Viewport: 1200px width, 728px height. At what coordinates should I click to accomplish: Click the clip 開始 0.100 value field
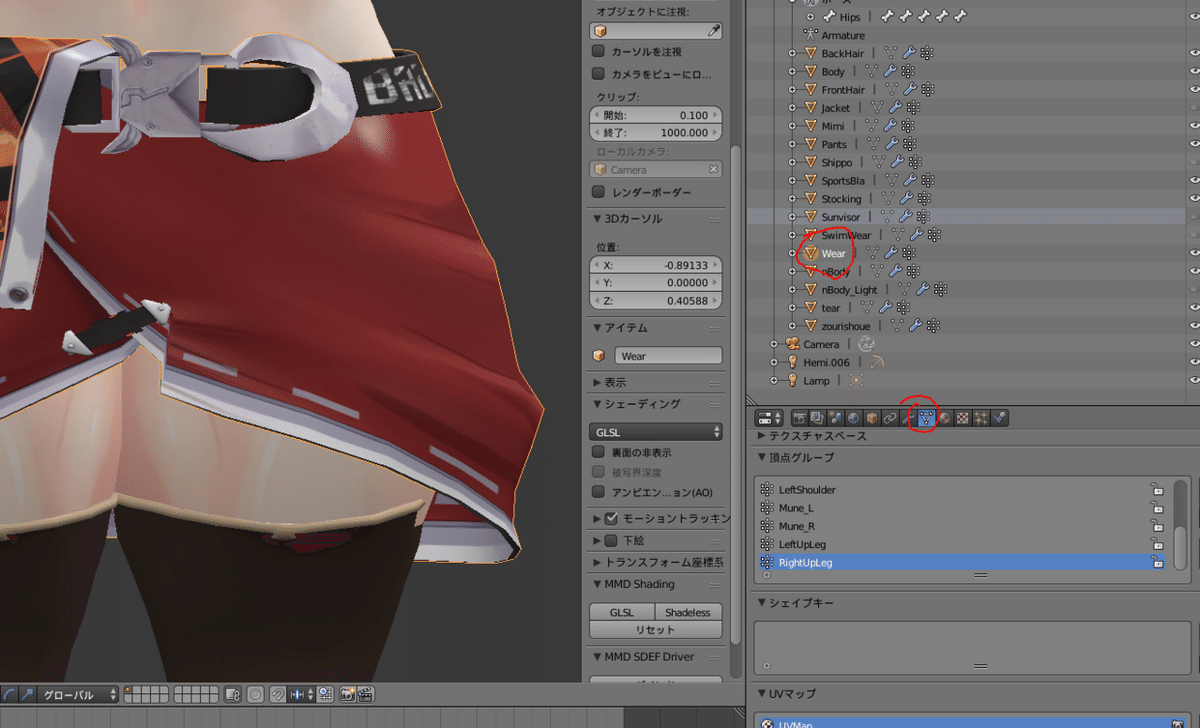(656, 115)
